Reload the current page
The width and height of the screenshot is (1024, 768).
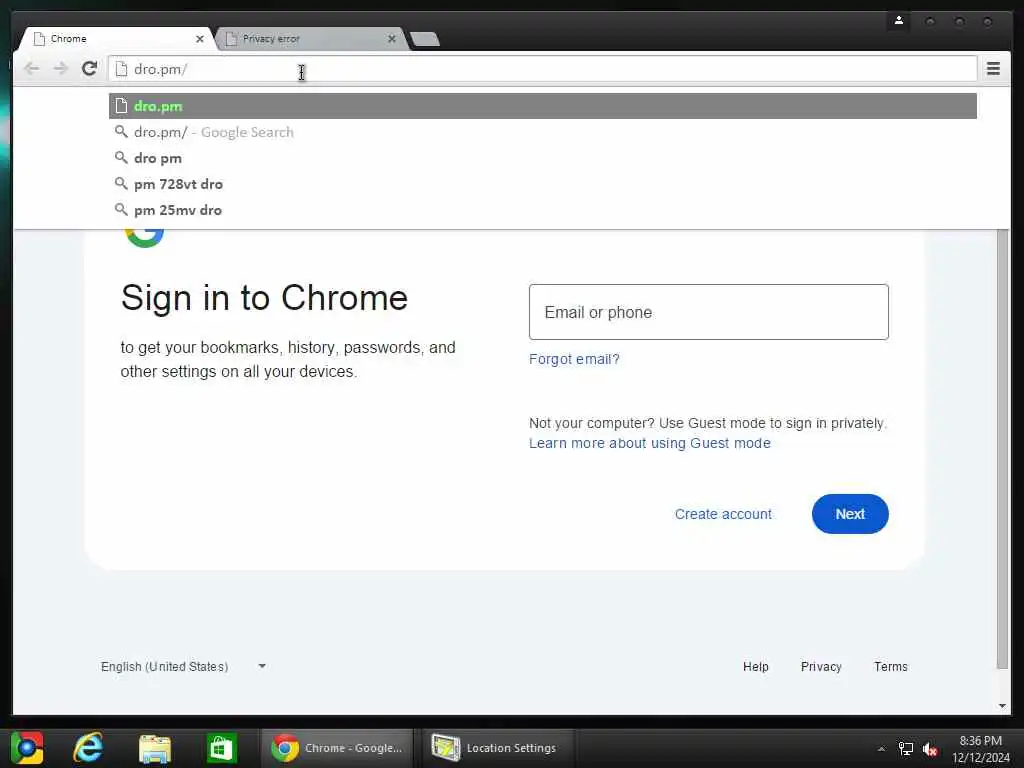[x=89, y=68]
